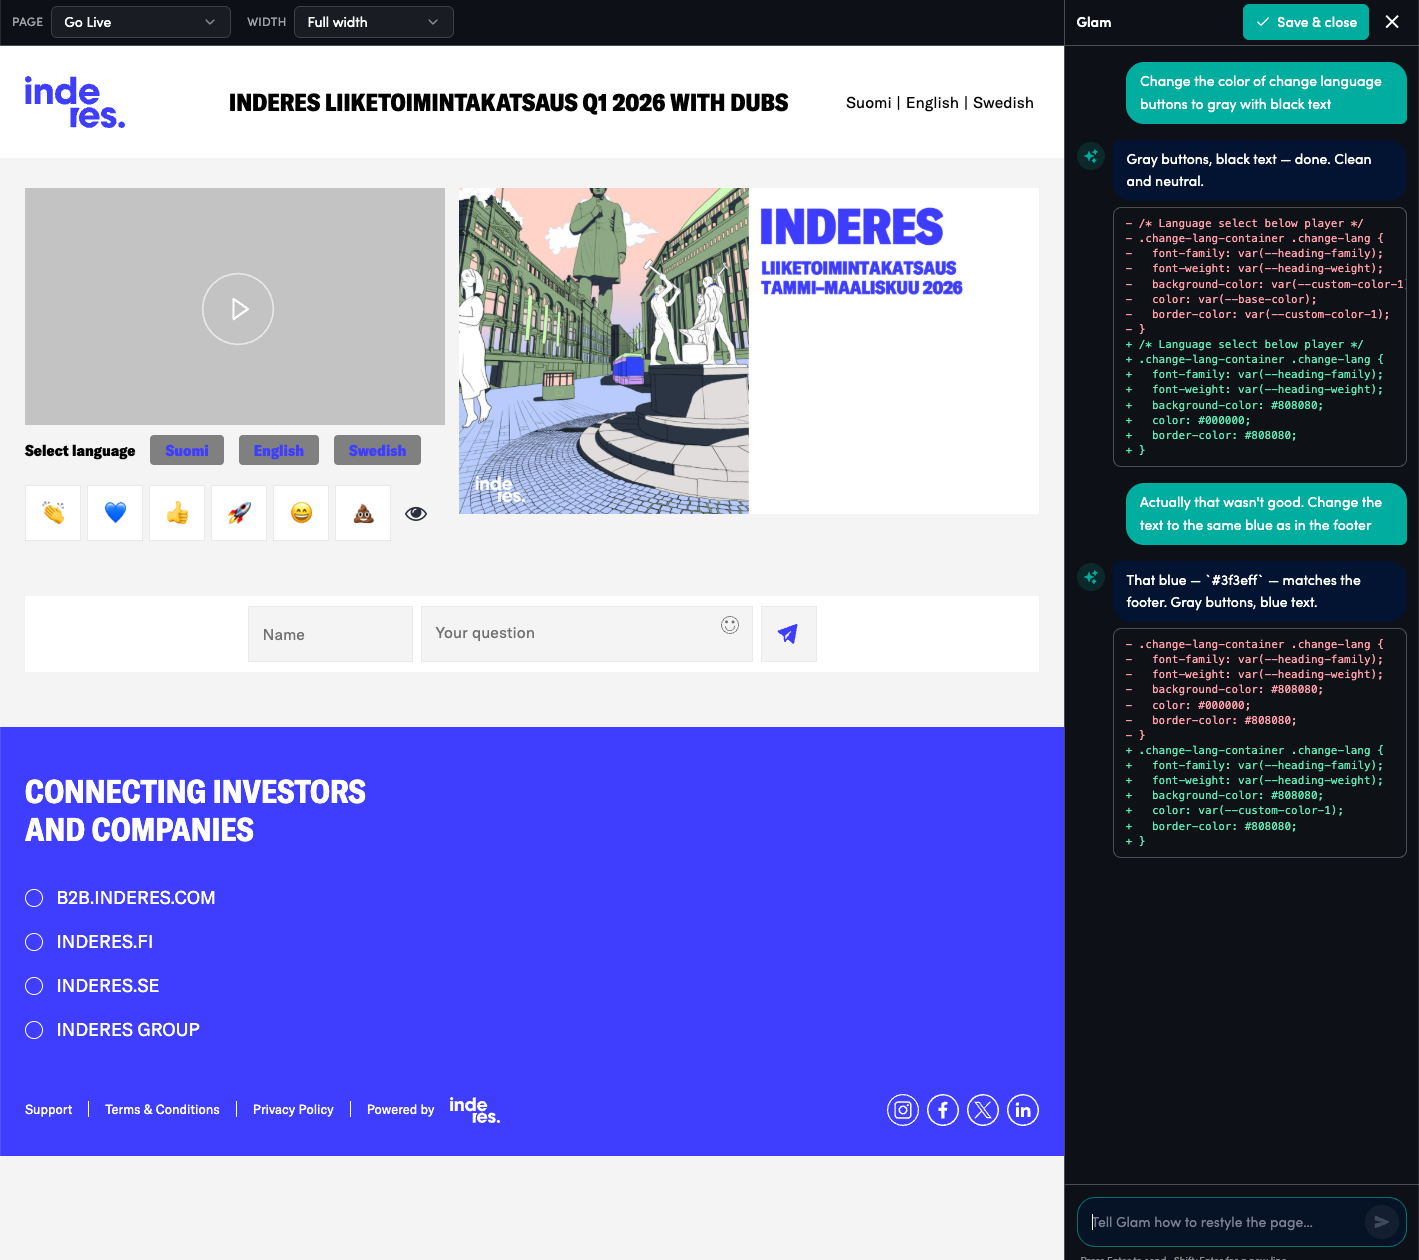Open Privacy Policy footer link

coord(293,1110)
